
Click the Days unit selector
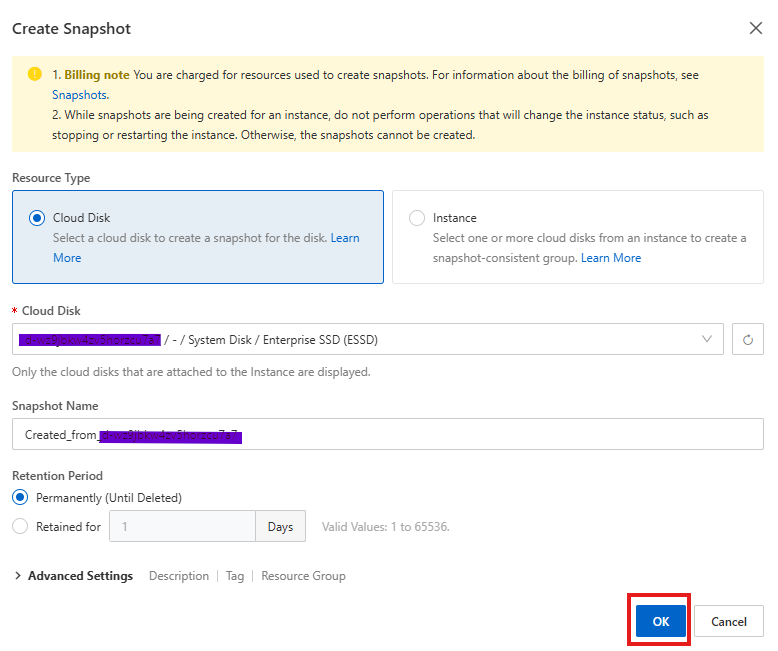(280, 526)
